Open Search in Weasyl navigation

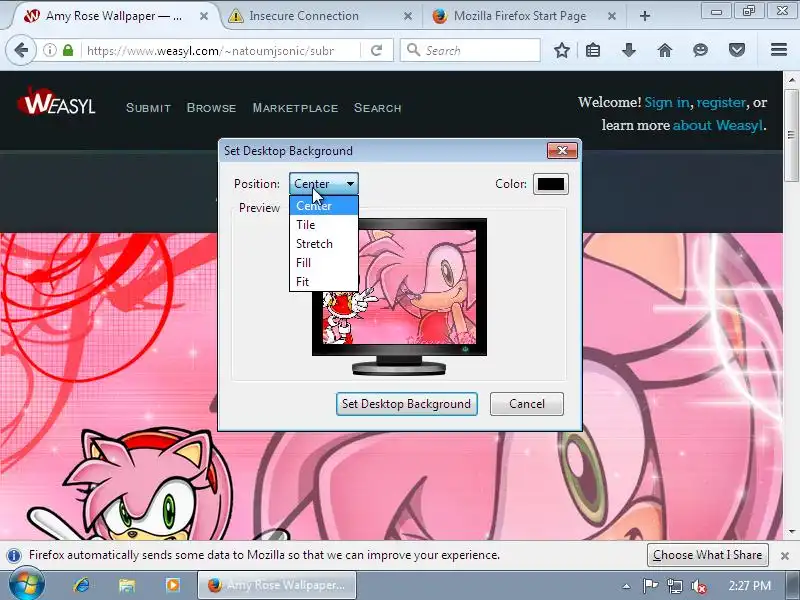pyautogui.click(x=378, y=108)
